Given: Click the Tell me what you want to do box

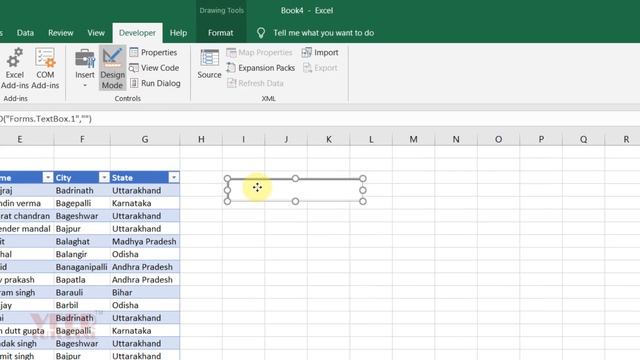Looking at the screenshot, I should tap(323, 33).
